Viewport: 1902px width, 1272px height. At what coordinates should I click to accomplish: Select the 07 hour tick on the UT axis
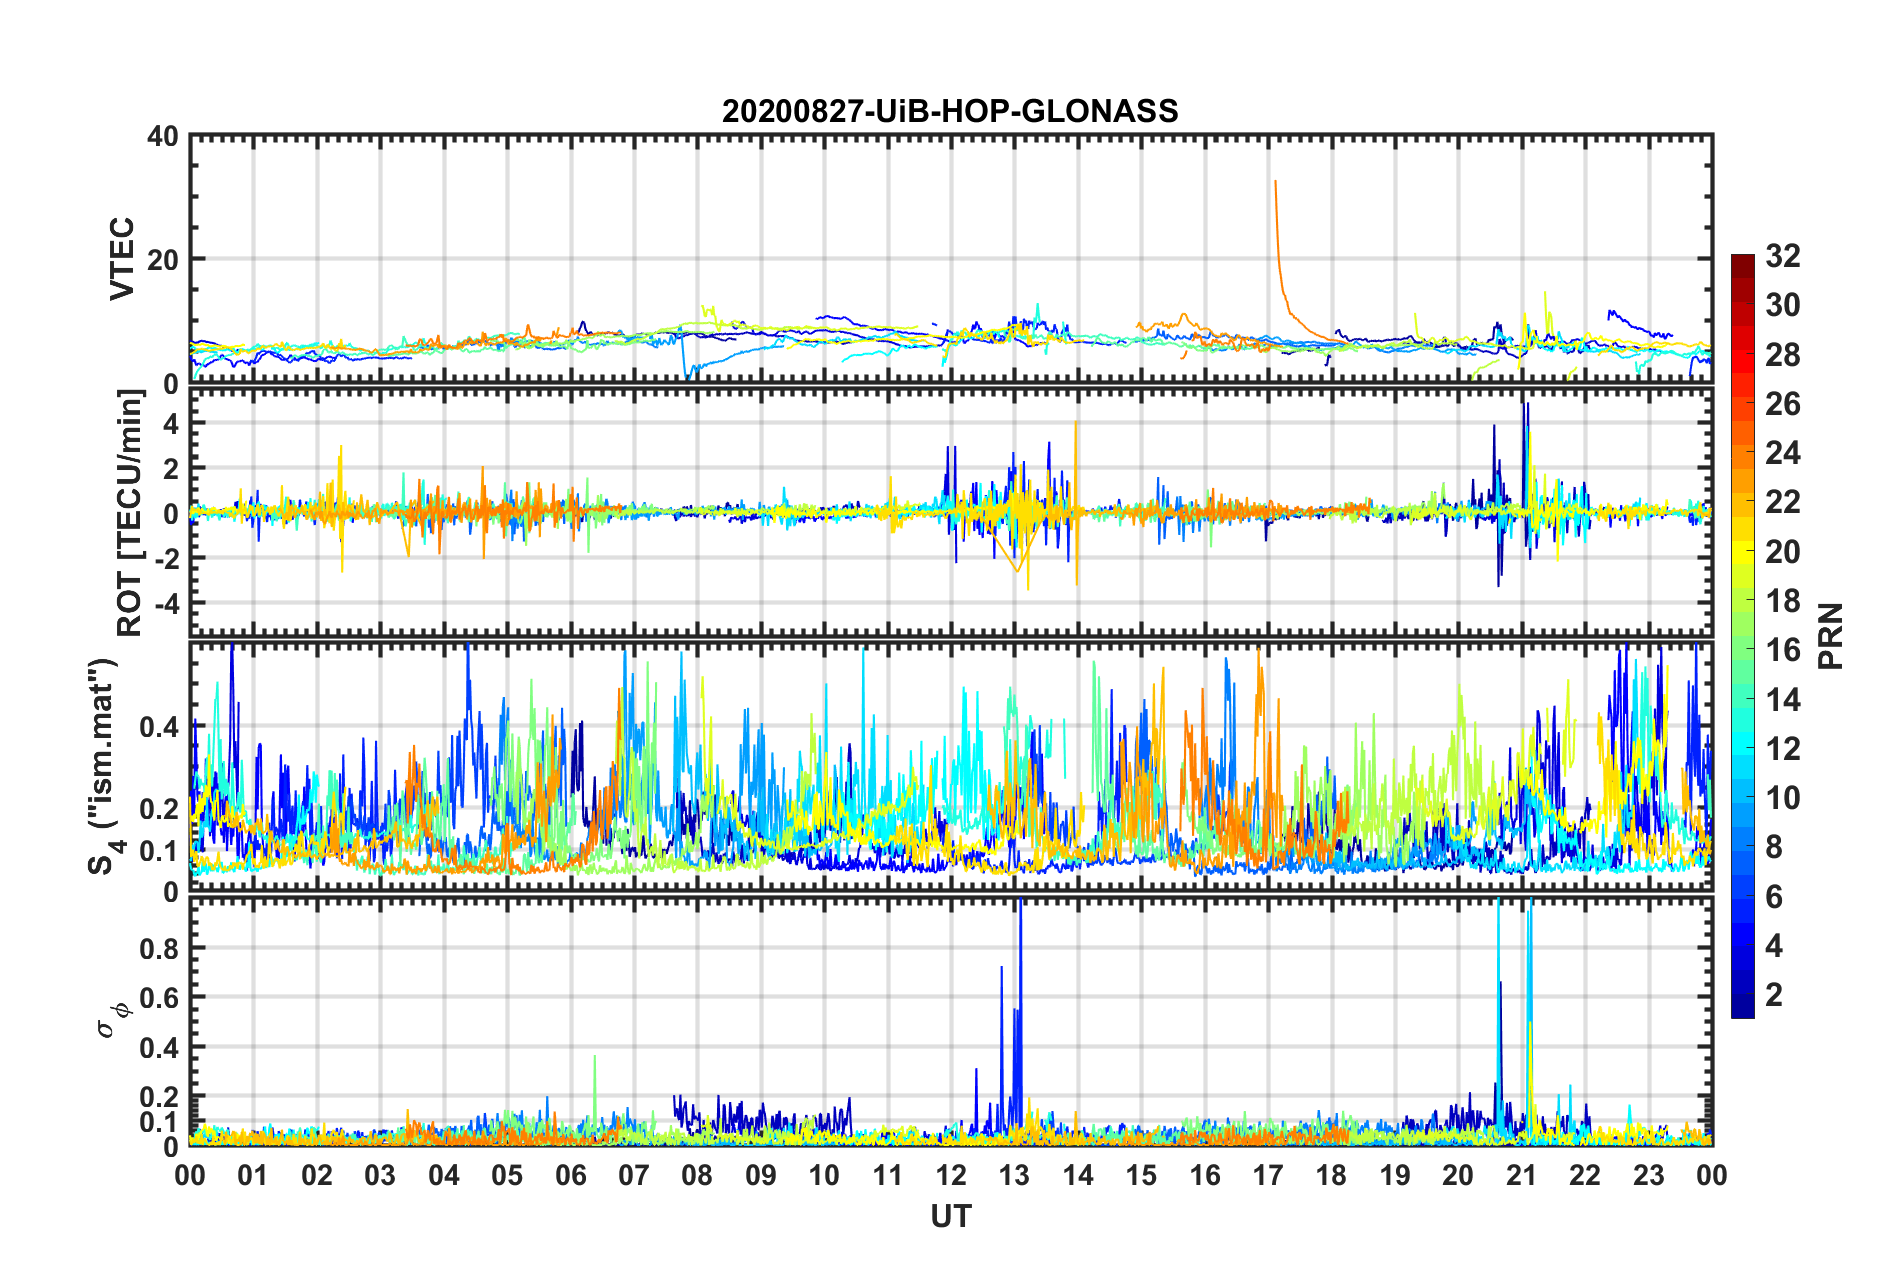click(x=634, y=1175)
